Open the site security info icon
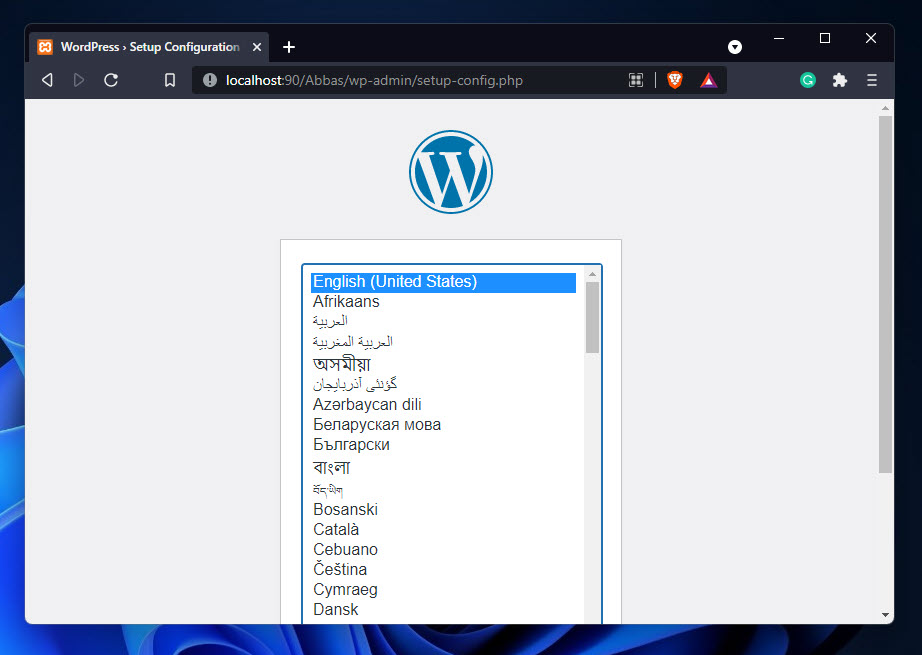 pos(210,80)
